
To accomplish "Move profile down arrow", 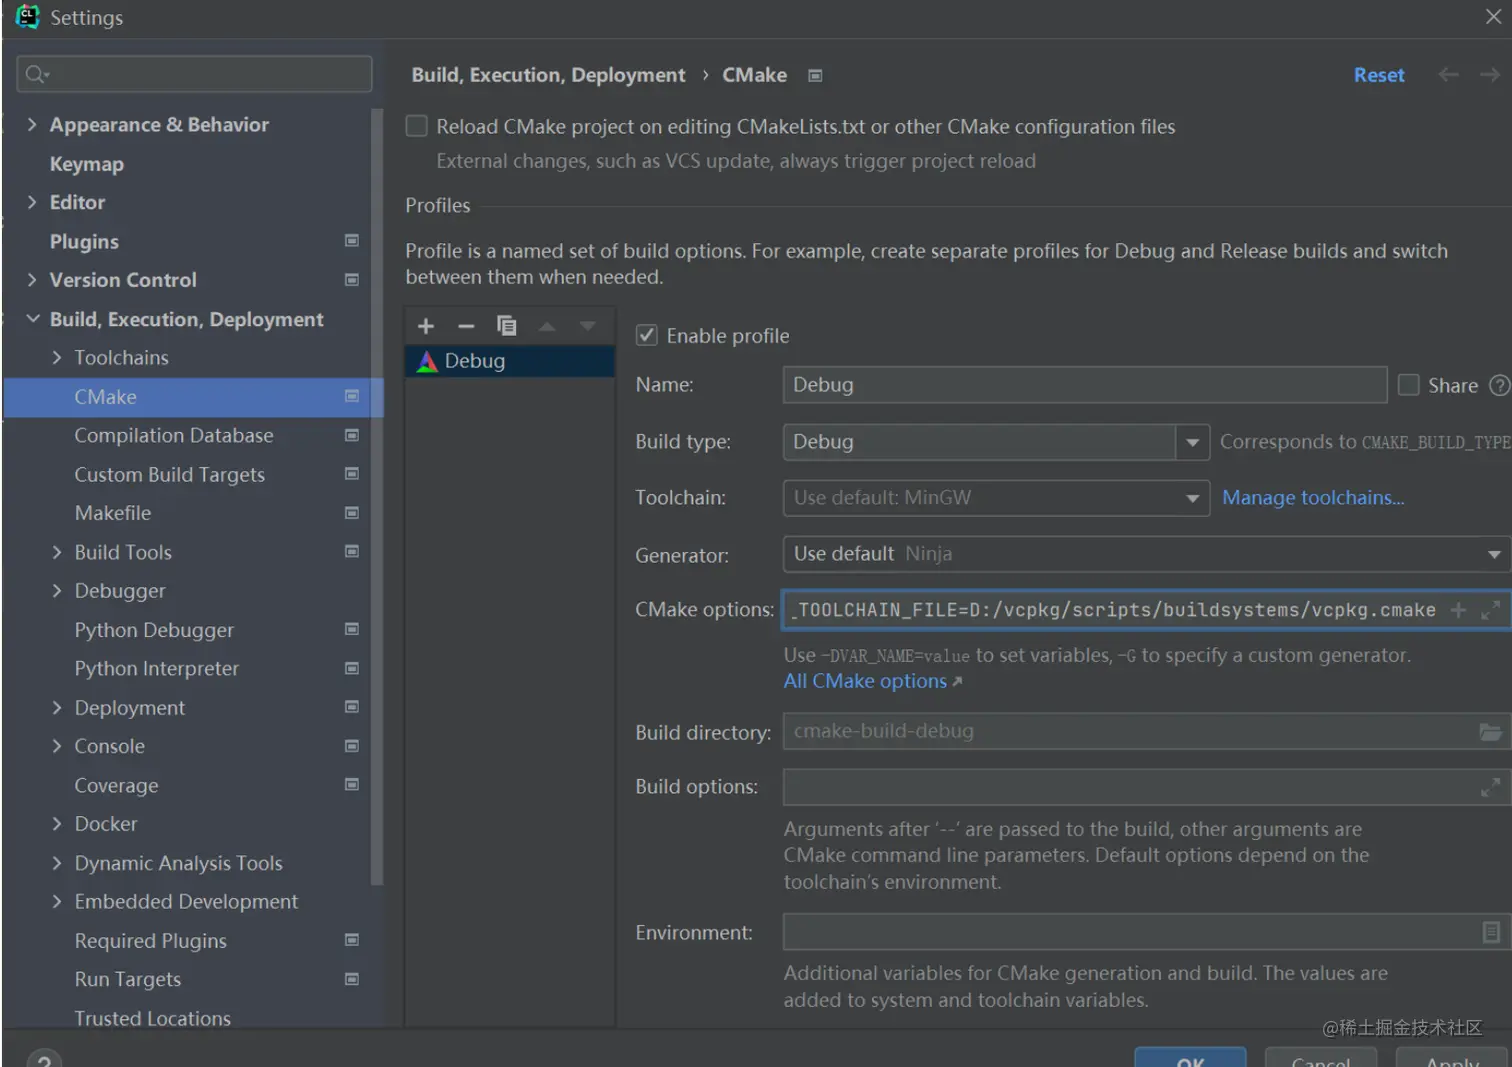I will coord(588,326).
